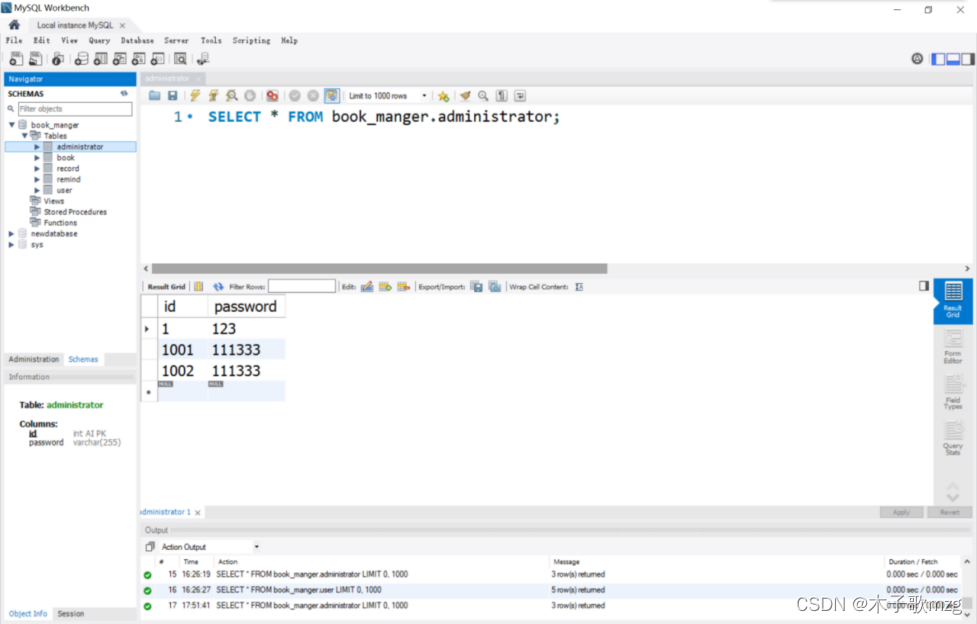This screenshot has width=977, height=624.
Task: Toggle the bottom output panel visibility
Action: 953,59
